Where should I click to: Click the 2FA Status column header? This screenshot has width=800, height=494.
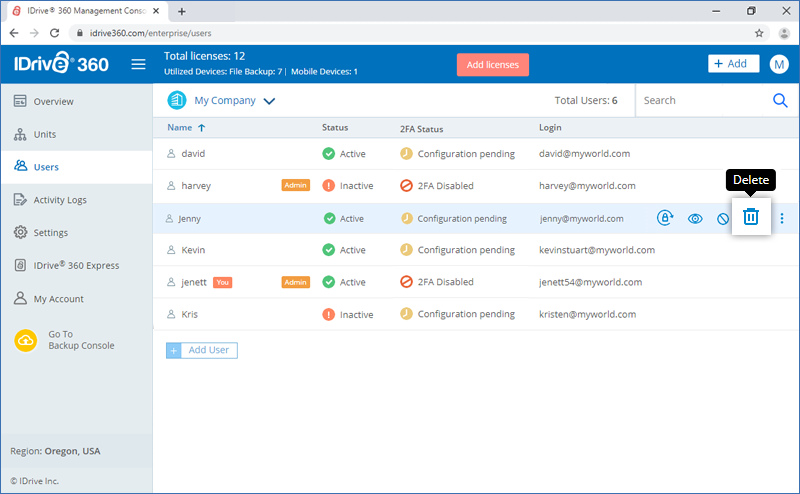(x=421, y=129)
